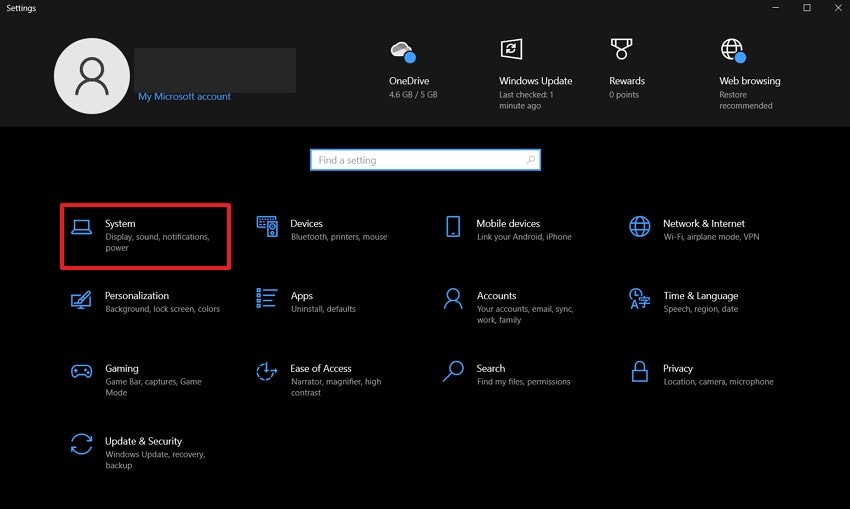Click 'Last checked: 1 minute ago' text
This screenshot has width=850, height=509.
(526, 100)
